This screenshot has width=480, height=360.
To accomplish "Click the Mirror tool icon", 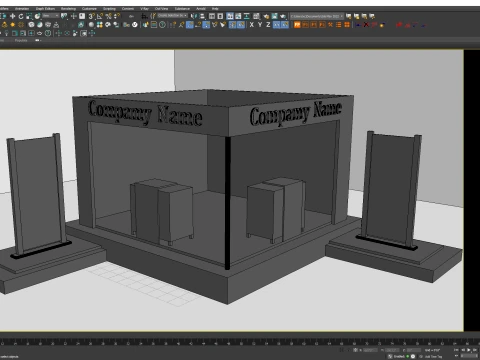I will [x=194, y=16].
